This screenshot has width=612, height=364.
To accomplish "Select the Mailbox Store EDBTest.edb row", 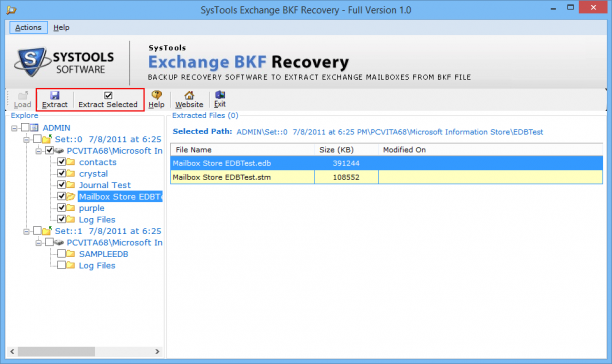I will click(386, 163).
